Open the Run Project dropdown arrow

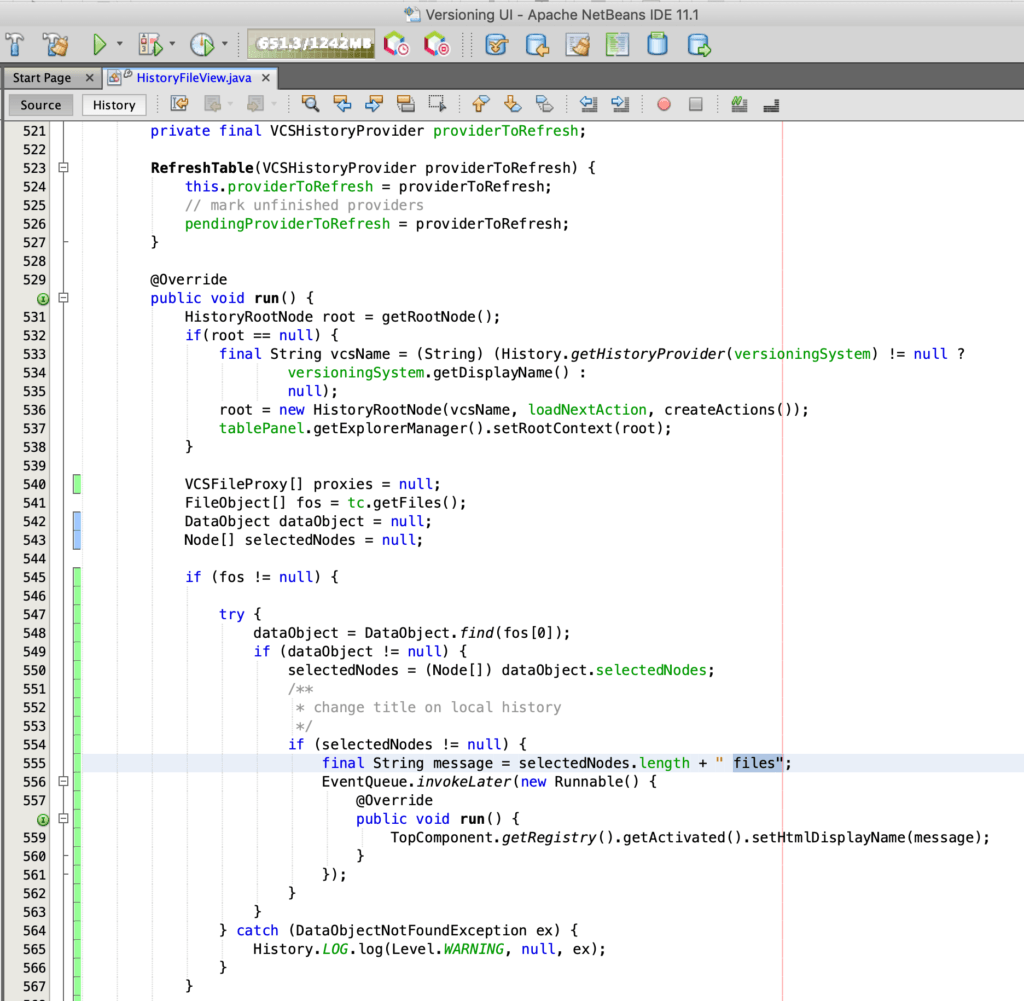[x=119, y=44]
